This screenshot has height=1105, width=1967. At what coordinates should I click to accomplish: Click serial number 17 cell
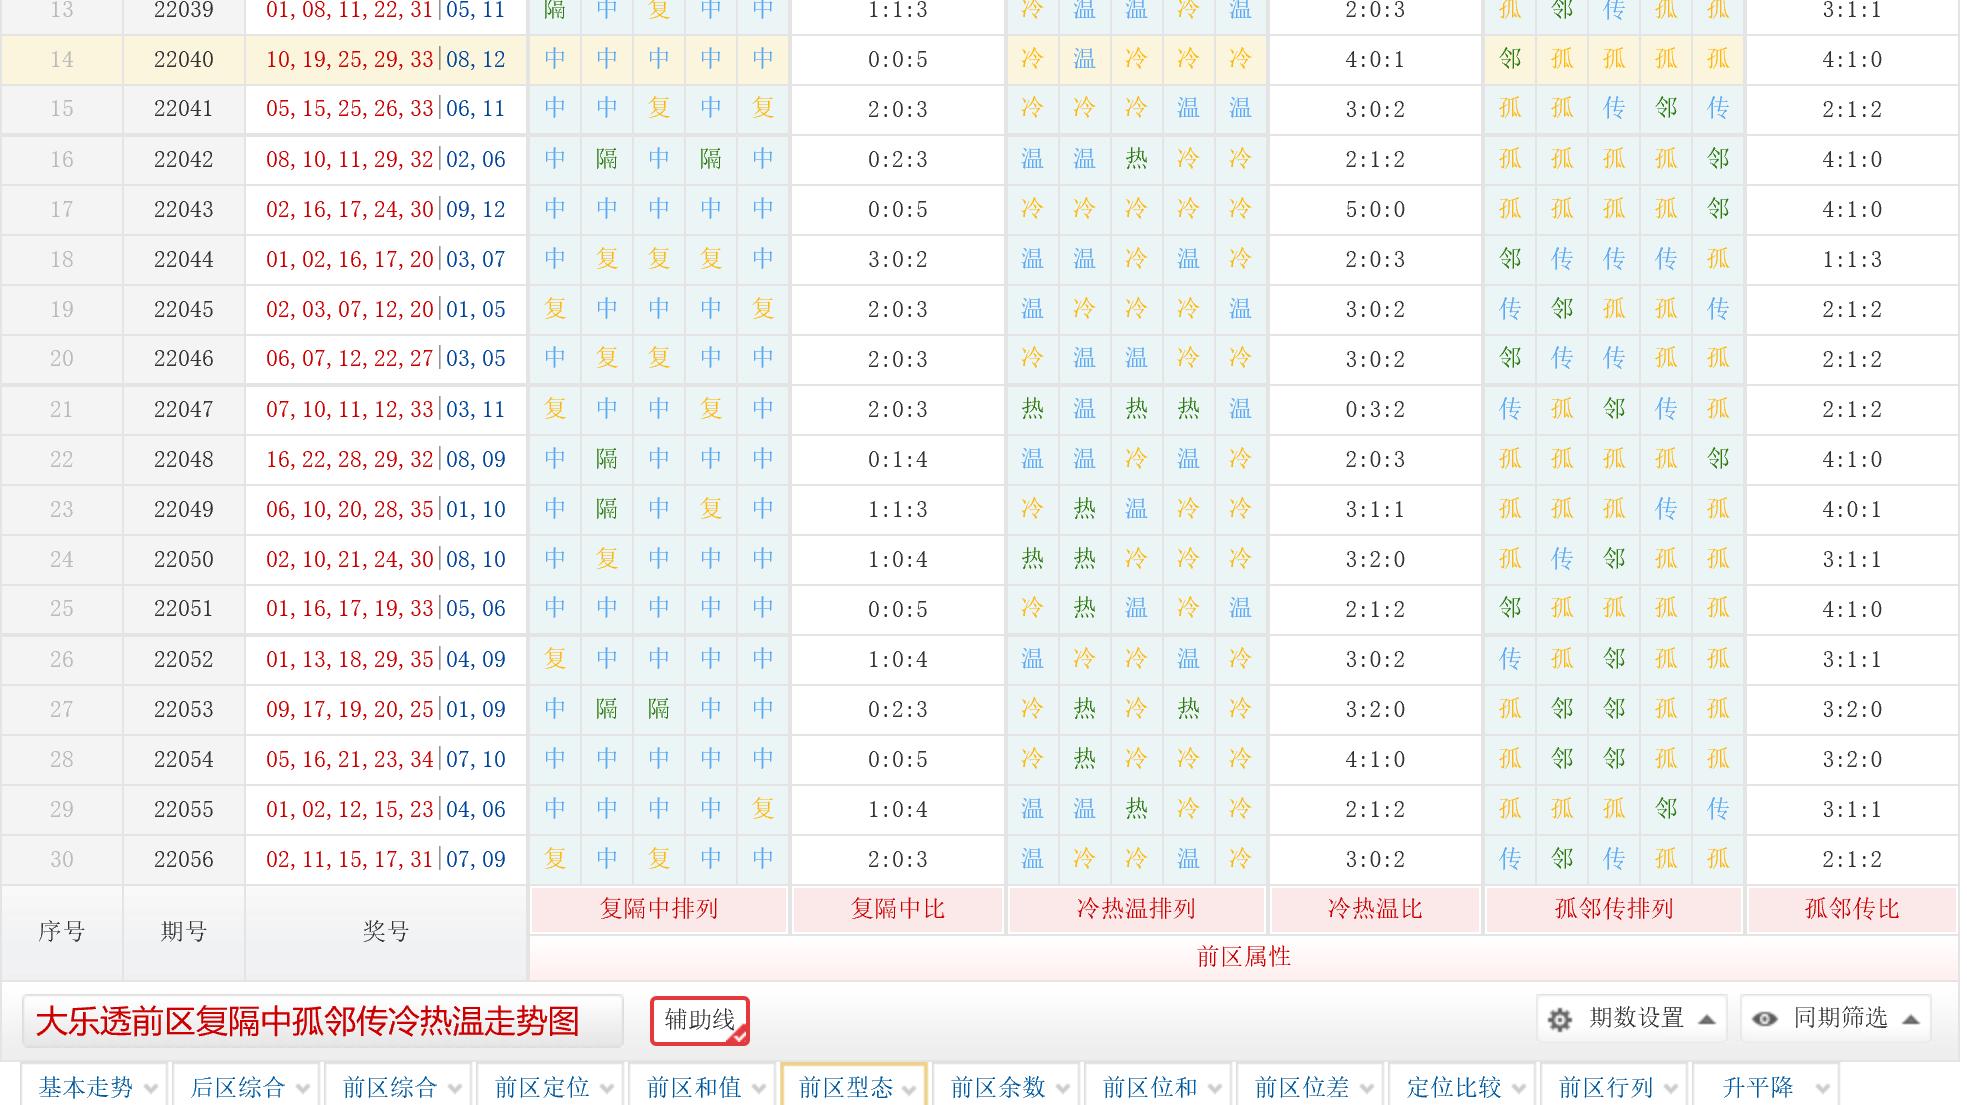click(62, 209)
